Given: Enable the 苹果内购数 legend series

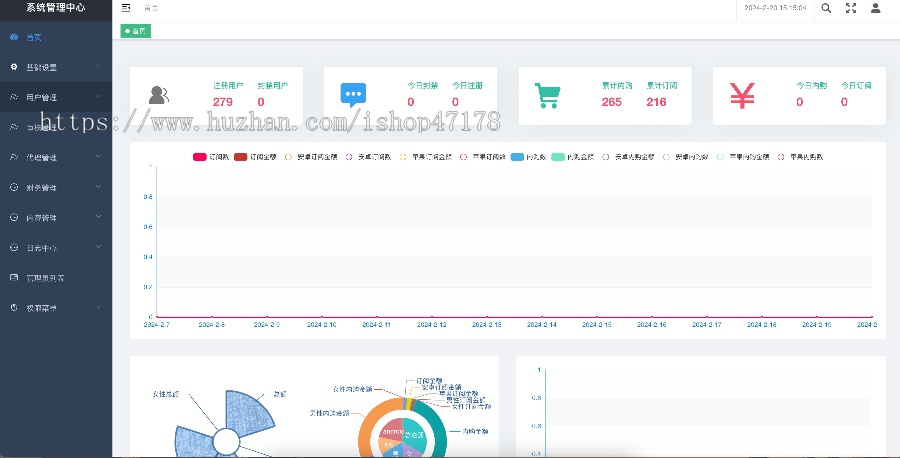Looking at the screenshot, I should [x=800, y=157].
